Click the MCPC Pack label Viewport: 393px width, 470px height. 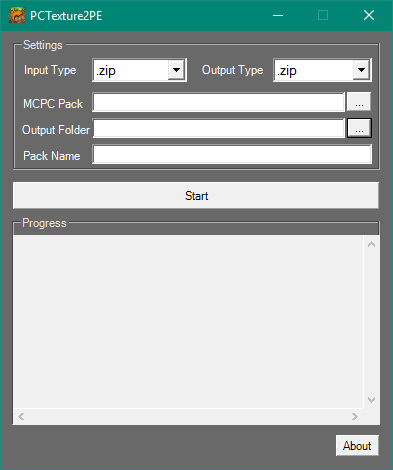pos(53,104)
